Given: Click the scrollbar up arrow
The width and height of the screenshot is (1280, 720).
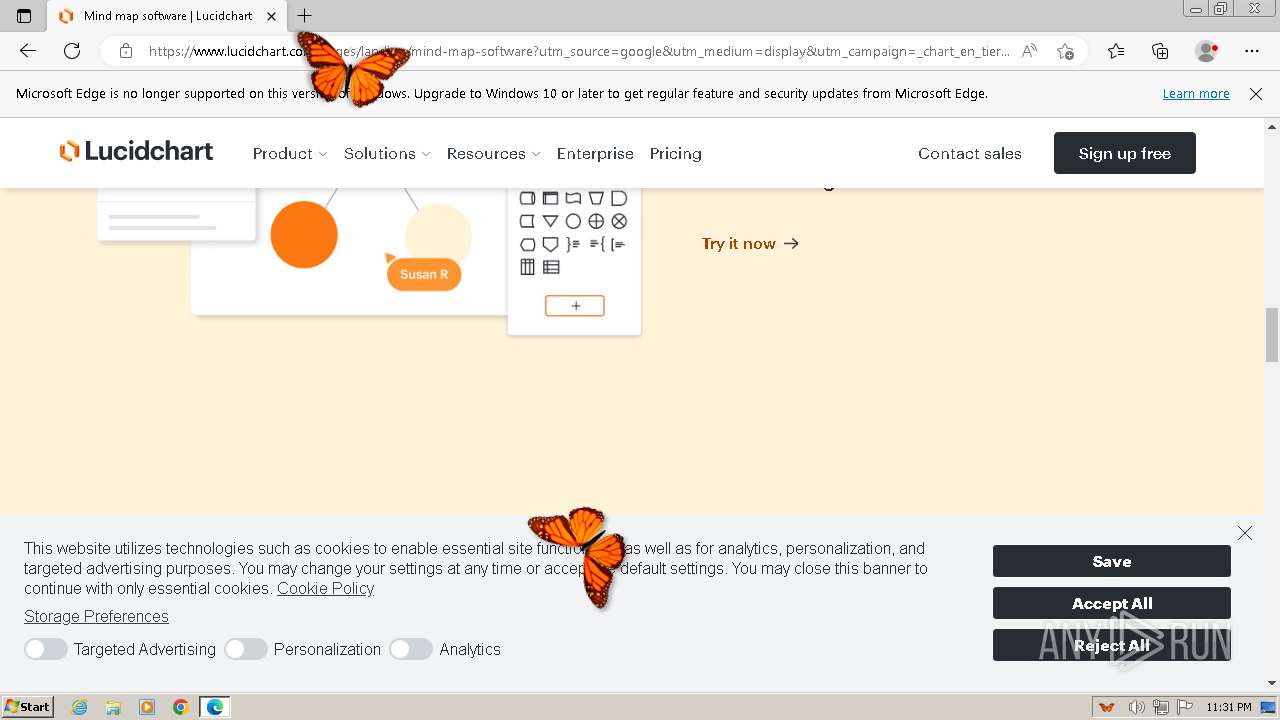Looking at the screenshot, I should 1272,127.
